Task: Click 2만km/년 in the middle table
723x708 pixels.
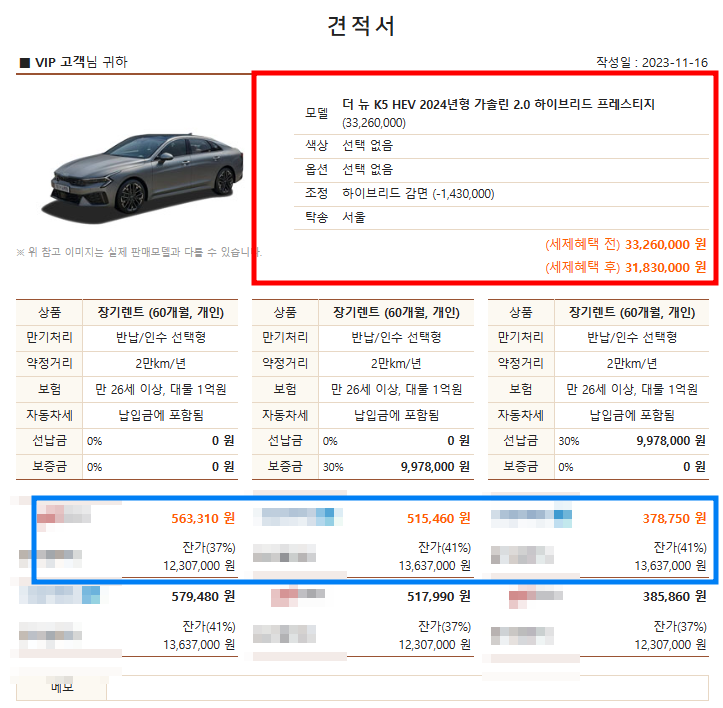Action: (396, 364)
